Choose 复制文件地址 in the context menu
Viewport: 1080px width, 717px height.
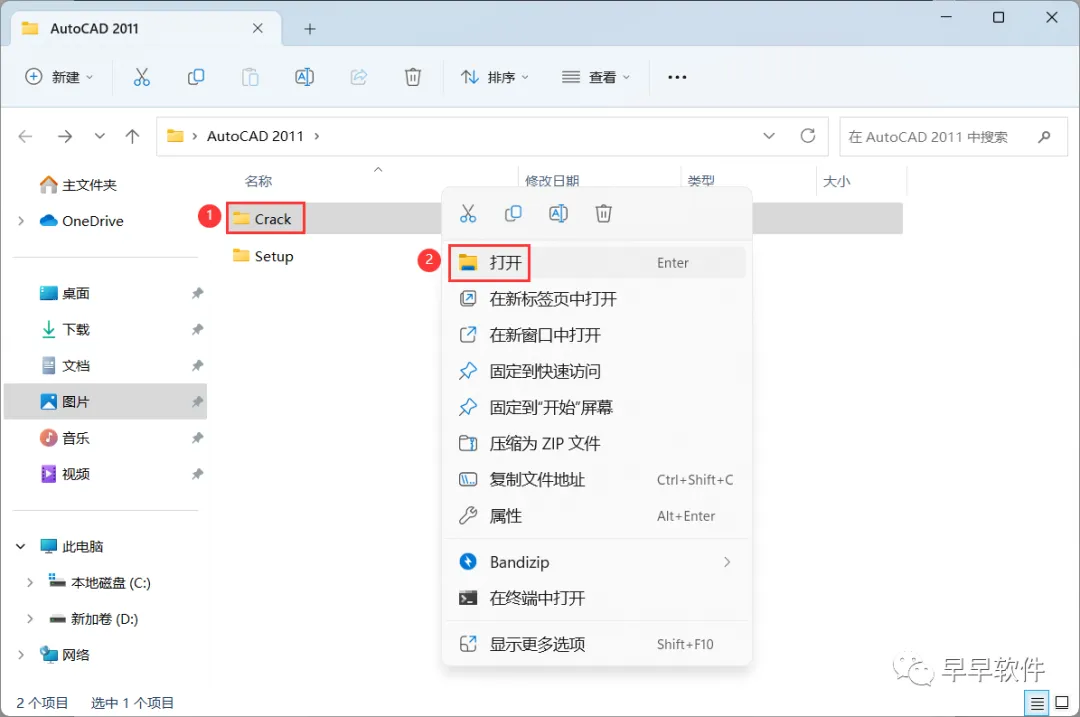(x=596, y=479)
